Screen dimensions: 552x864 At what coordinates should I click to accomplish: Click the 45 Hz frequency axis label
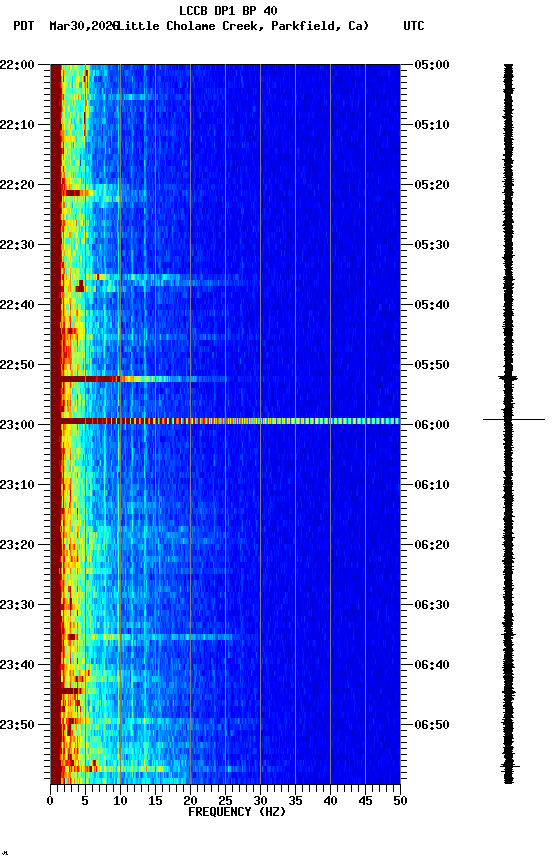pos(365,801)
